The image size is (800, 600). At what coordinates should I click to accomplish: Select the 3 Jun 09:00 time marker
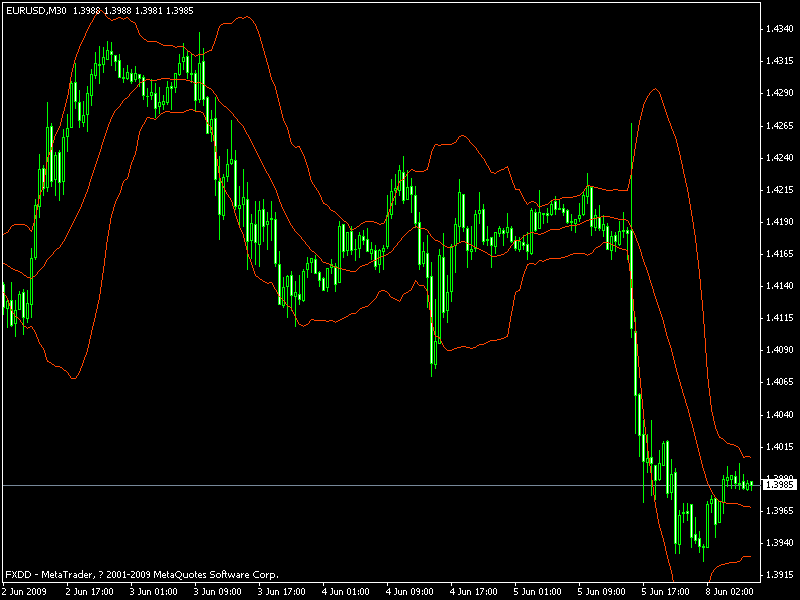coord(217,592)
